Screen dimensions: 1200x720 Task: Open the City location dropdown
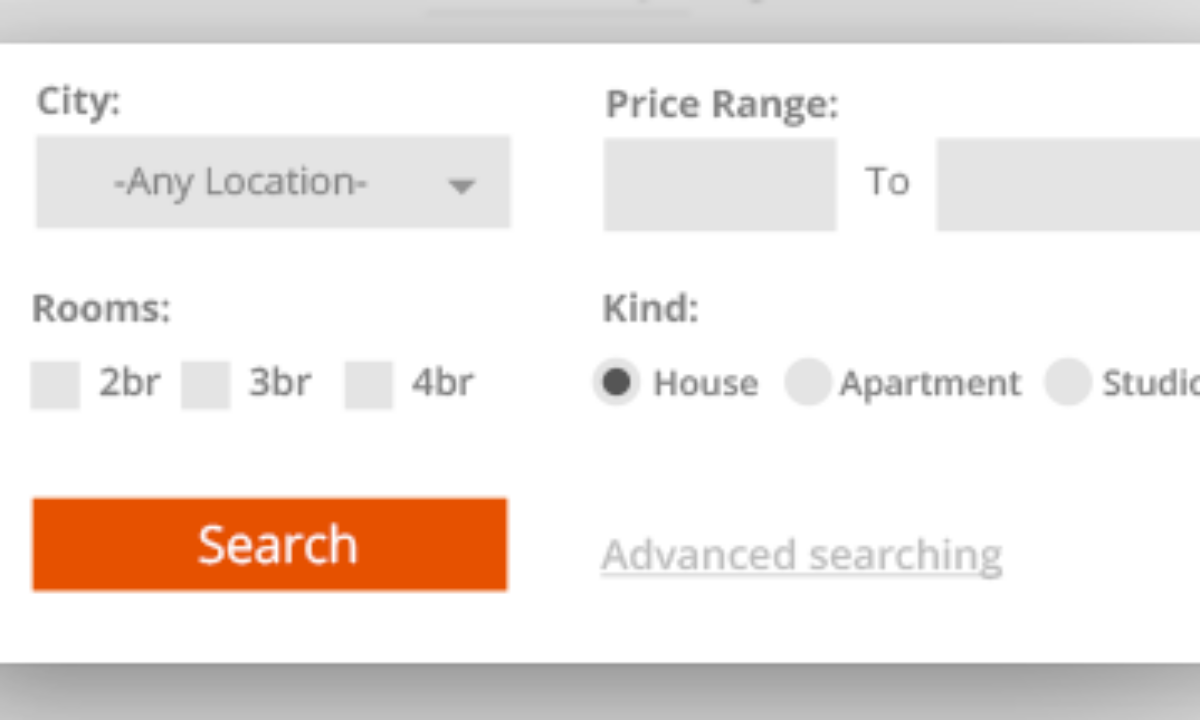272,182
